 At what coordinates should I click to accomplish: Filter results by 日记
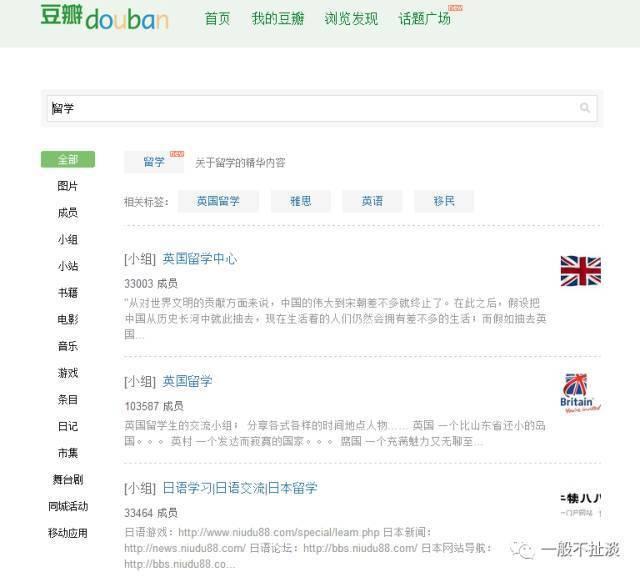click(x=68, y=426)
